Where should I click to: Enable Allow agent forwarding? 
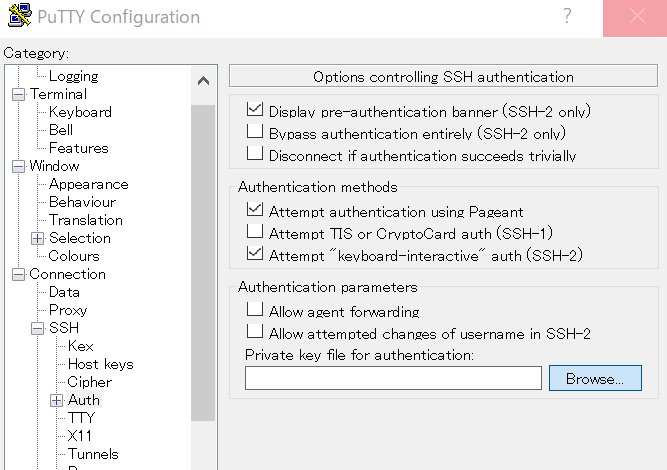255,311
